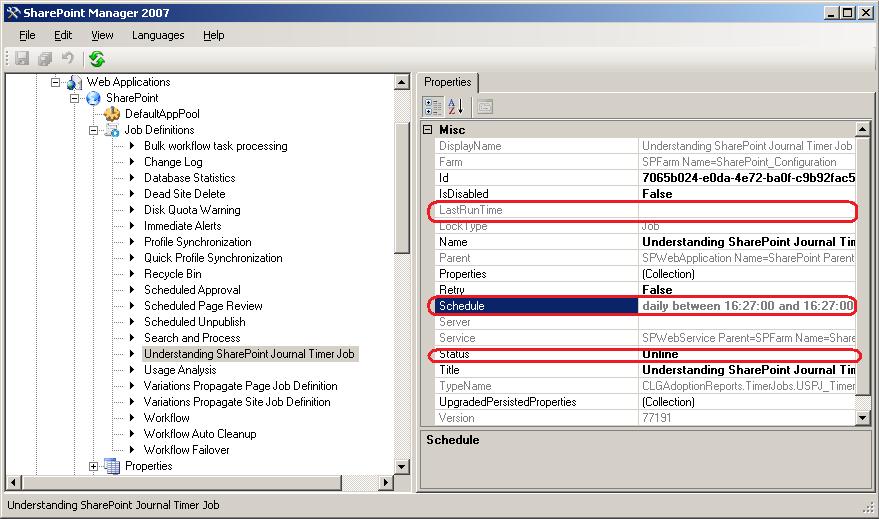Collapse the SharePoint tree node

pos(74,98)
